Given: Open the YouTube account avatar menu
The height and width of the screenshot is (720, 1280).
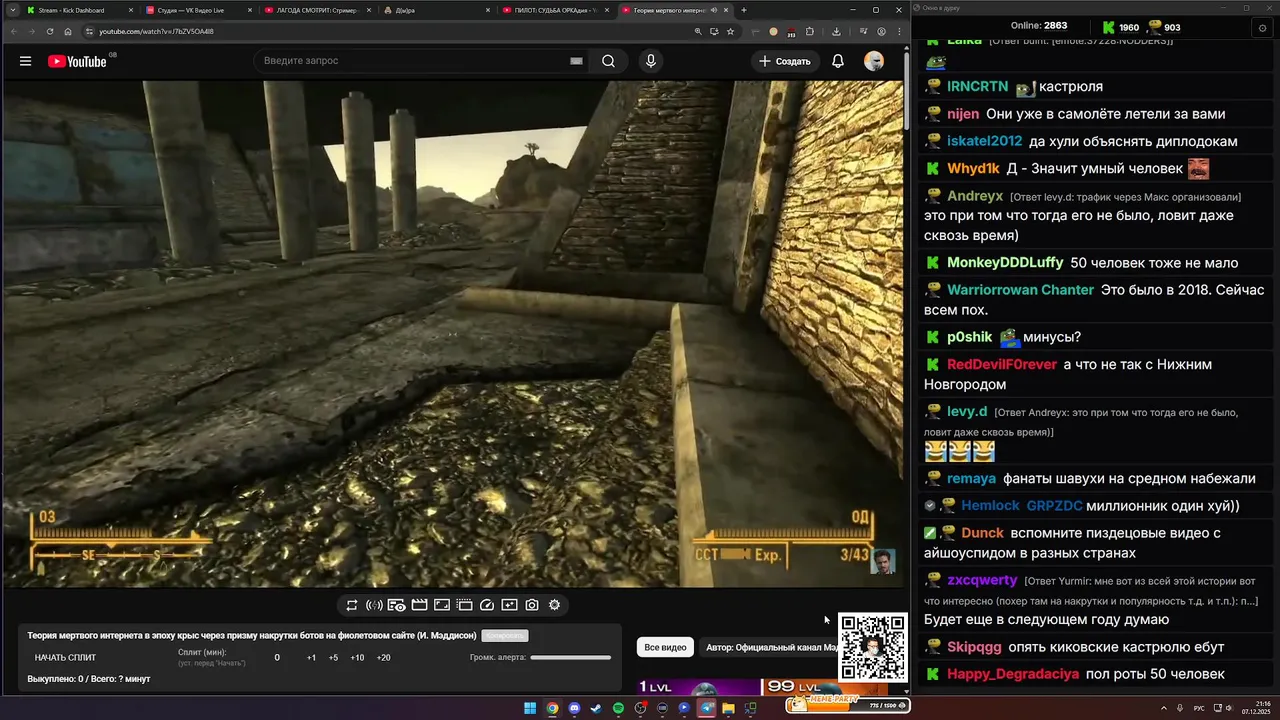Looking at the screenshot, I should pos(874,61).
